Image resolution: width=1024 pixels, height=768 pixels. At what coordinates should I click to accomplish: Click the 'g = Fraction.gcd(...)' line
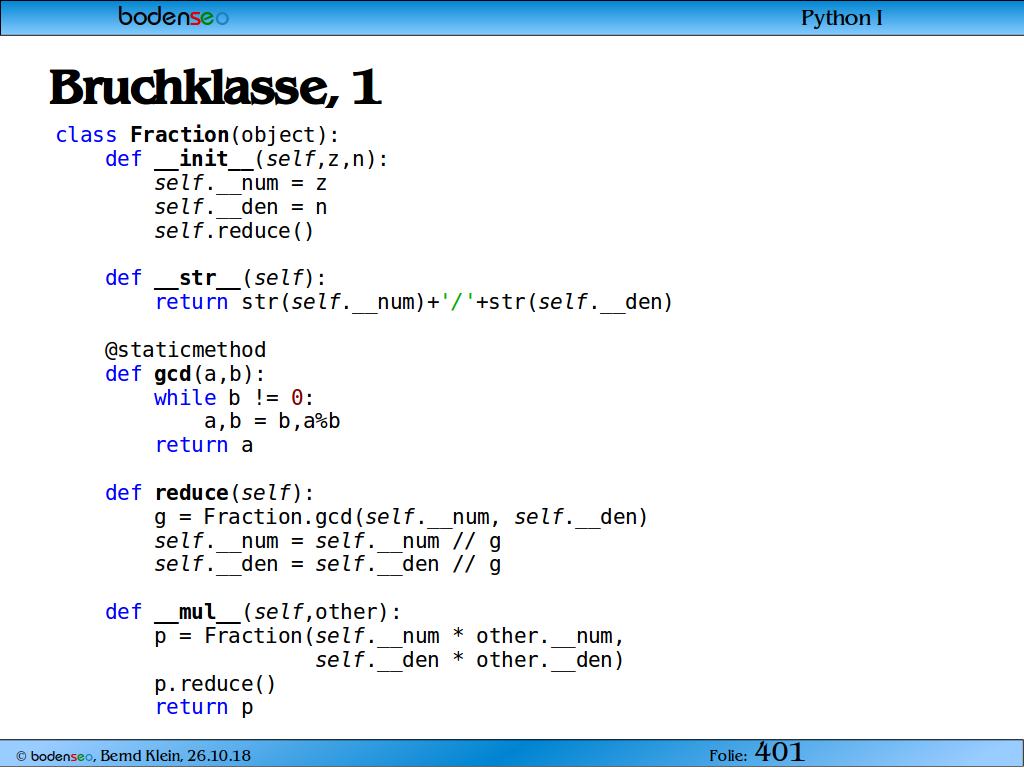(401, 517)
